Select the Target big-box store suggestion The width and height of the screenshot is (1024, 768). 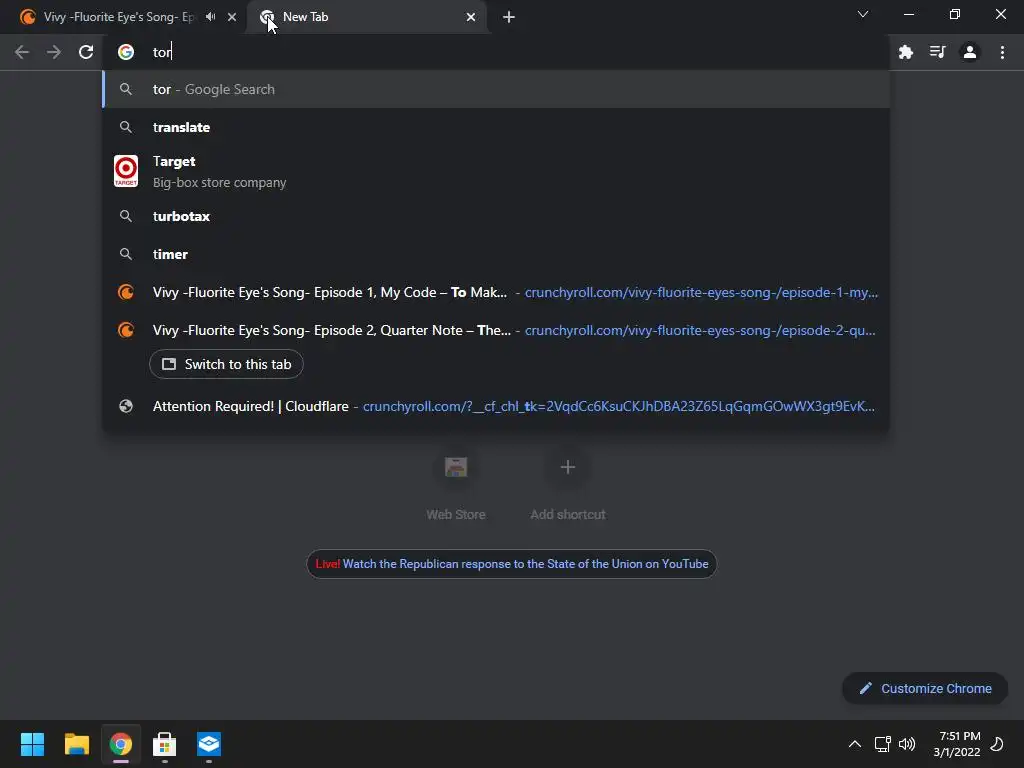click(496, 172)
